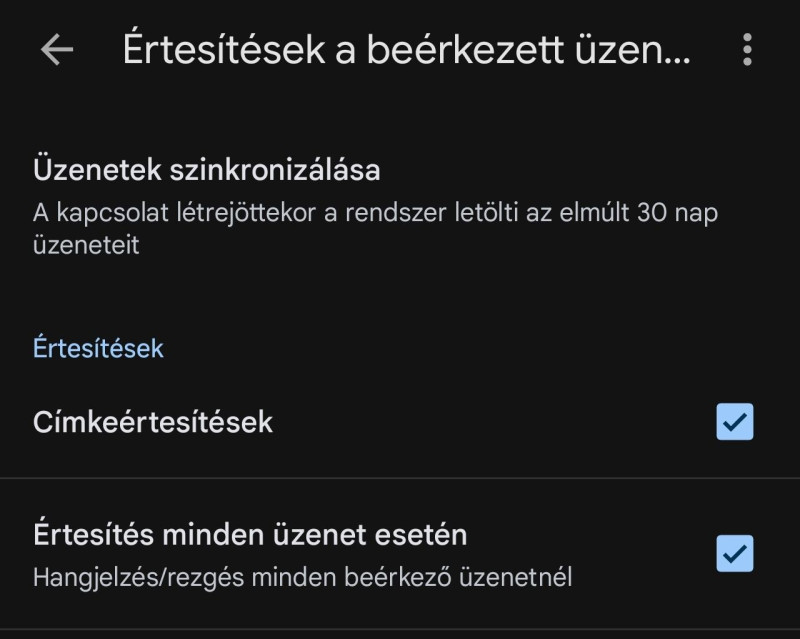Tap the blue Értesítések category label
Viewport: 800px width, 639px height.
98,348
